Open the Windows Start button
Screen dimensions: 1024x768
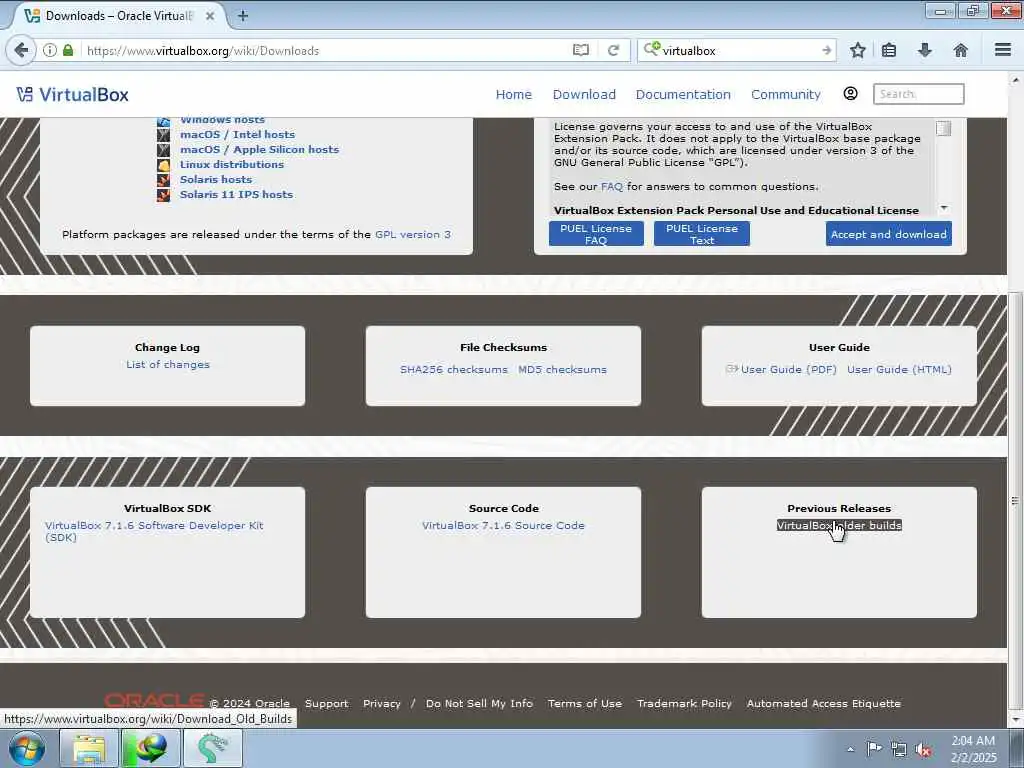(27, 748)
